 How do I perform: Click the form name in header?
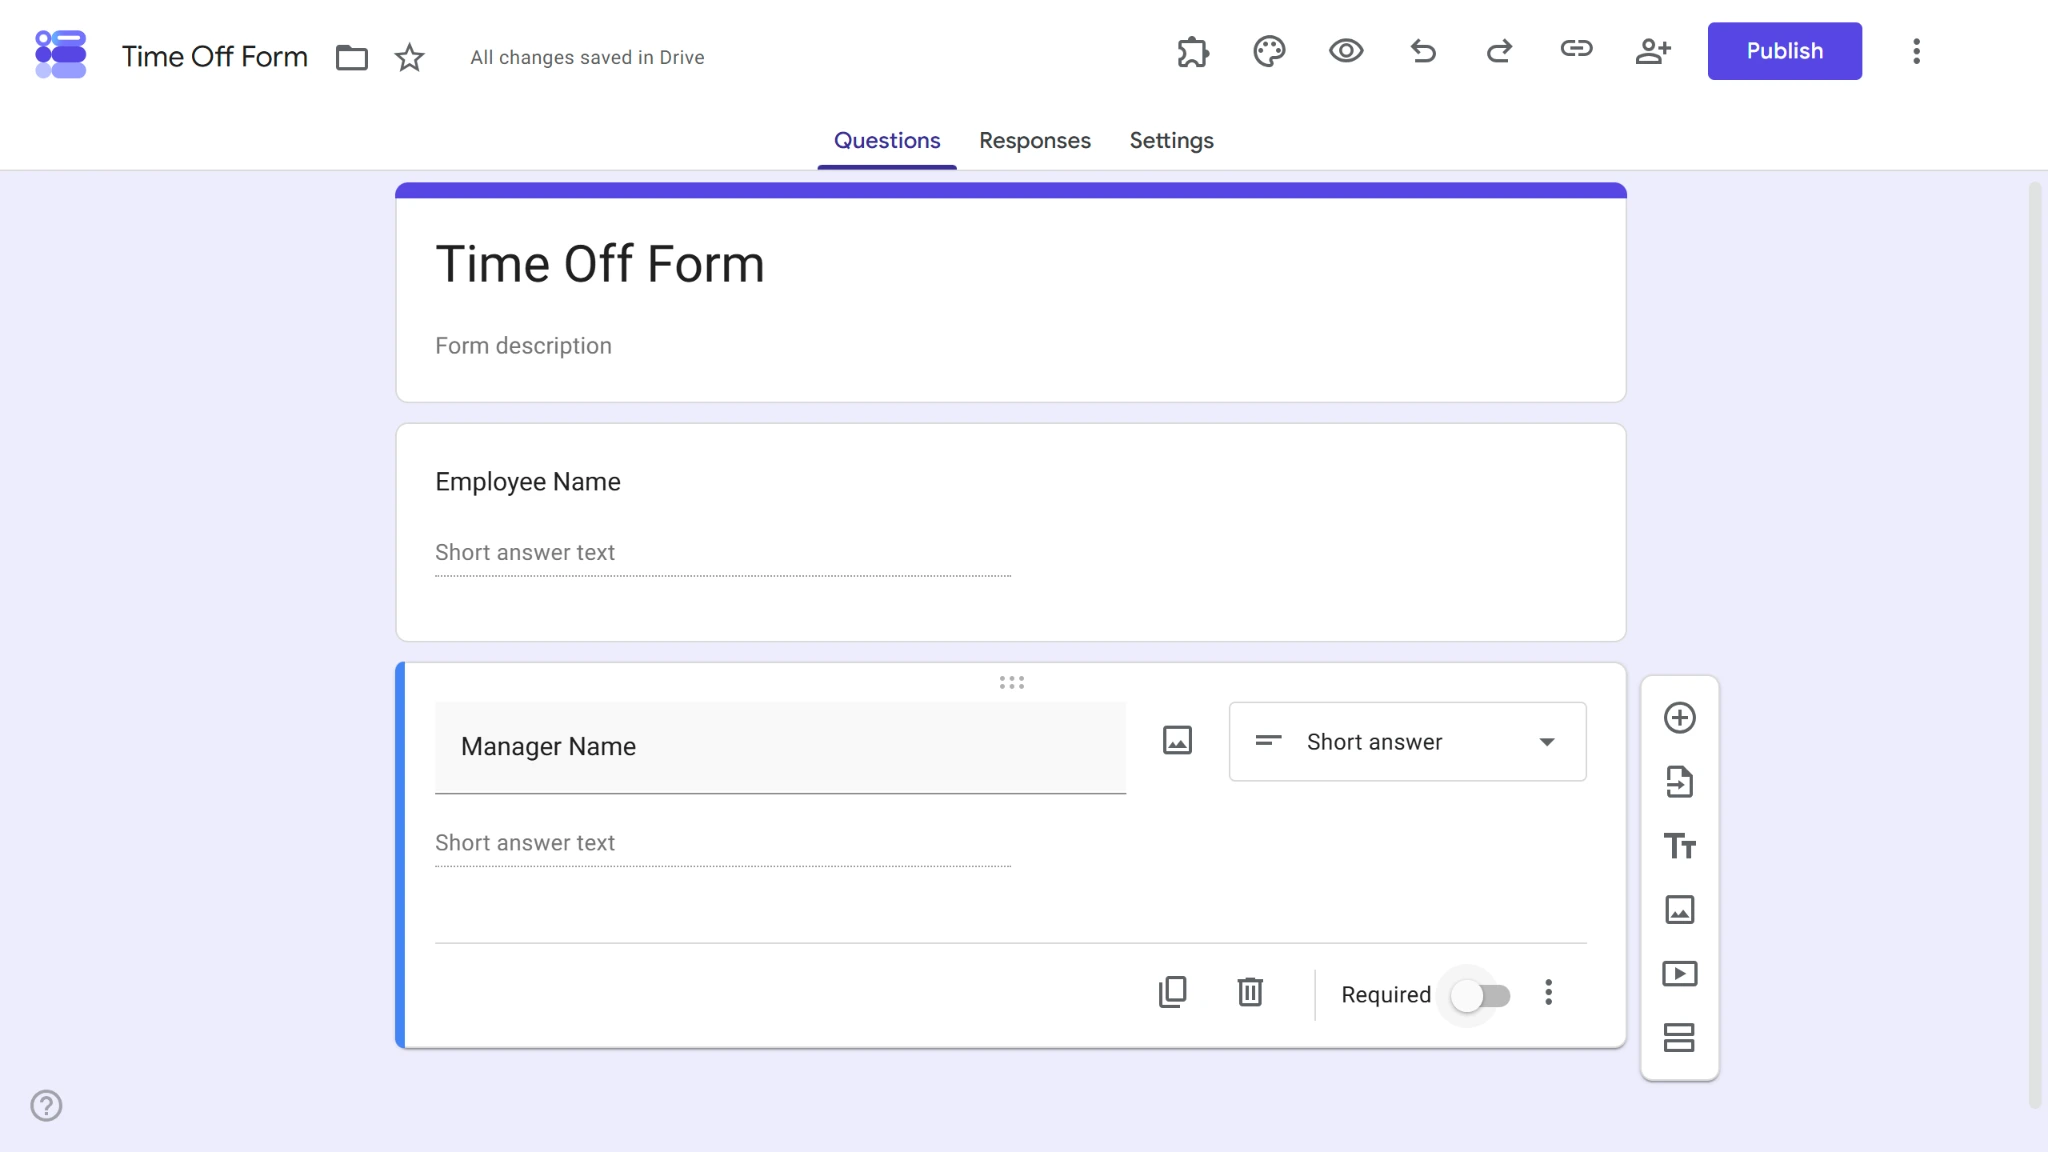point(215,57)
